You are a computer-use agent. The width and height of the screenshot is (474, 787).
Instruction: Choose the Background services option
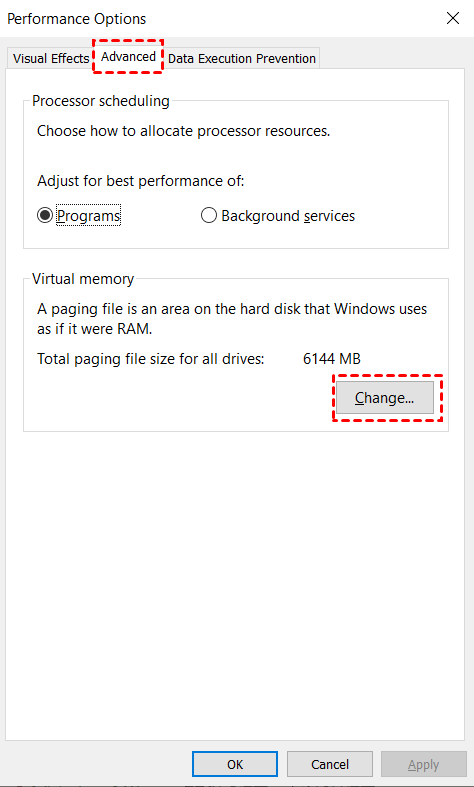(x=278, y=216)
